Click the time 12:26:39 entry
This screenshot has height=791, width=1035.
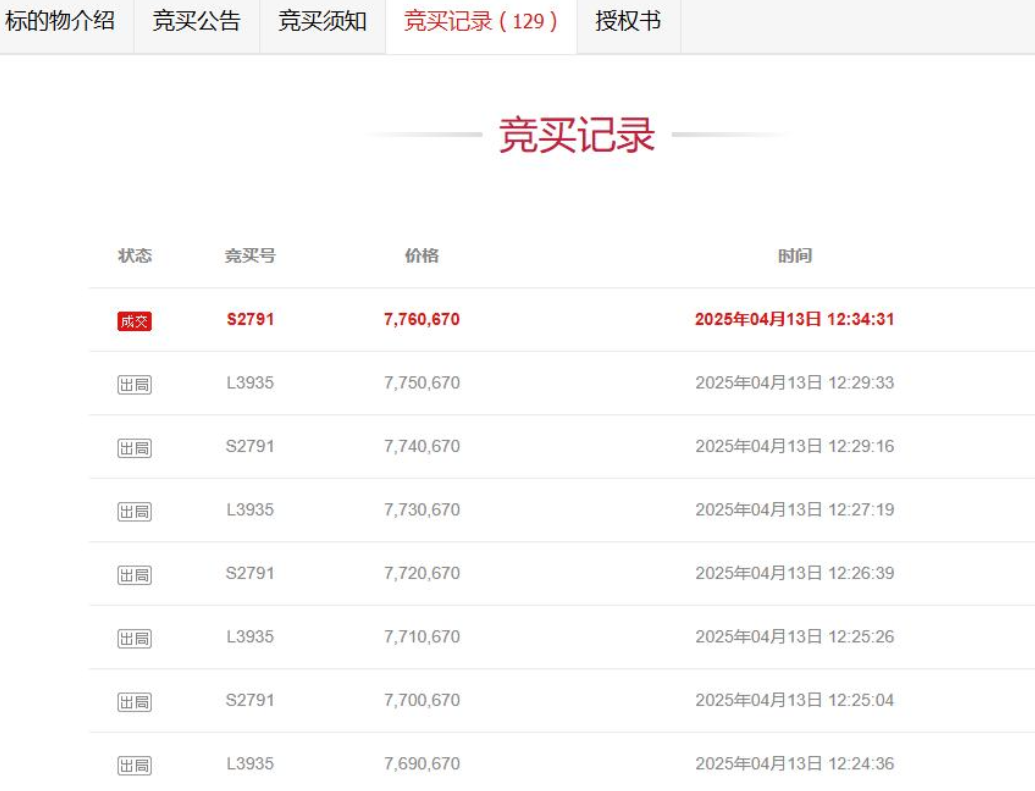click(x=795, y=572)
